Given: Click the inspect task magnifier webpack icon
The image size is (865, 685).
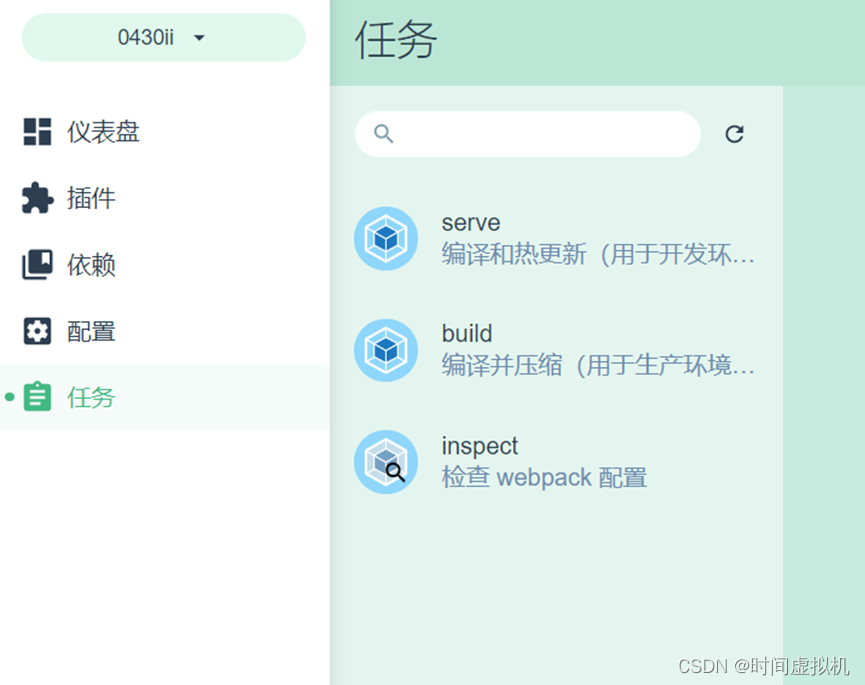Looking at the screenshot, I should pos(386,463).
